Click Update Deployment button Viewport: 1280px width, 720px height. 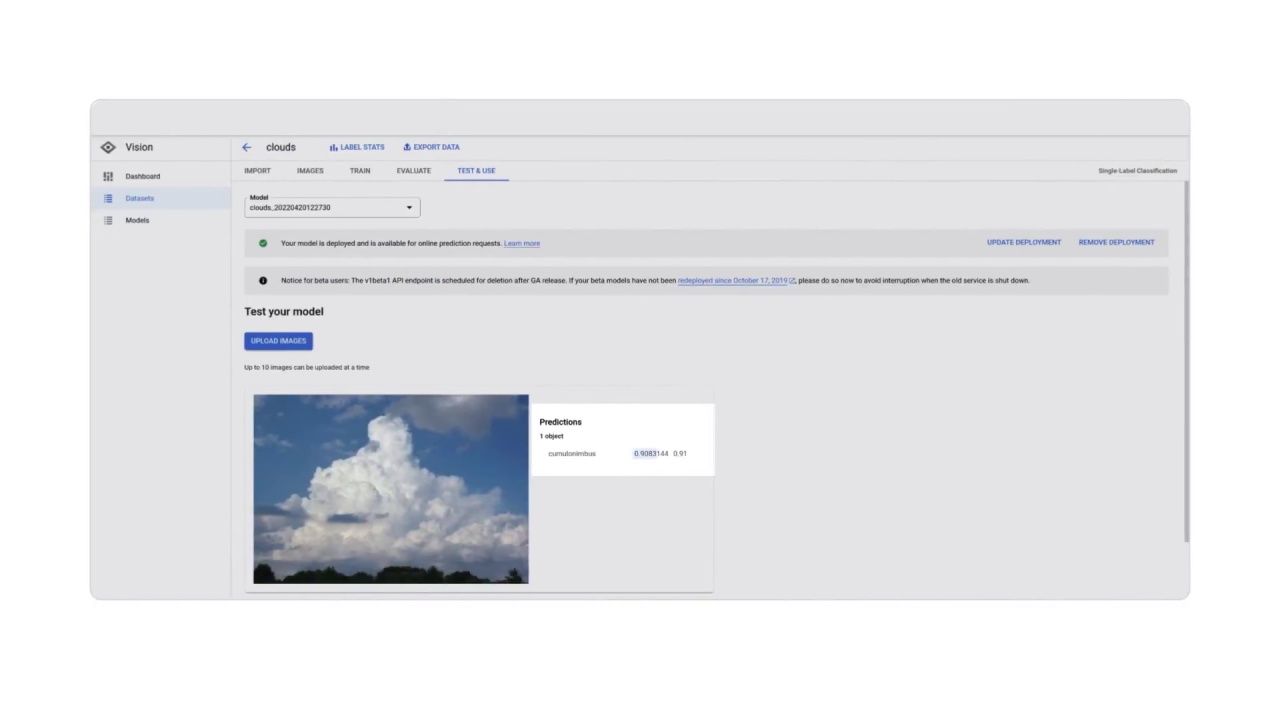[1023, 242]
